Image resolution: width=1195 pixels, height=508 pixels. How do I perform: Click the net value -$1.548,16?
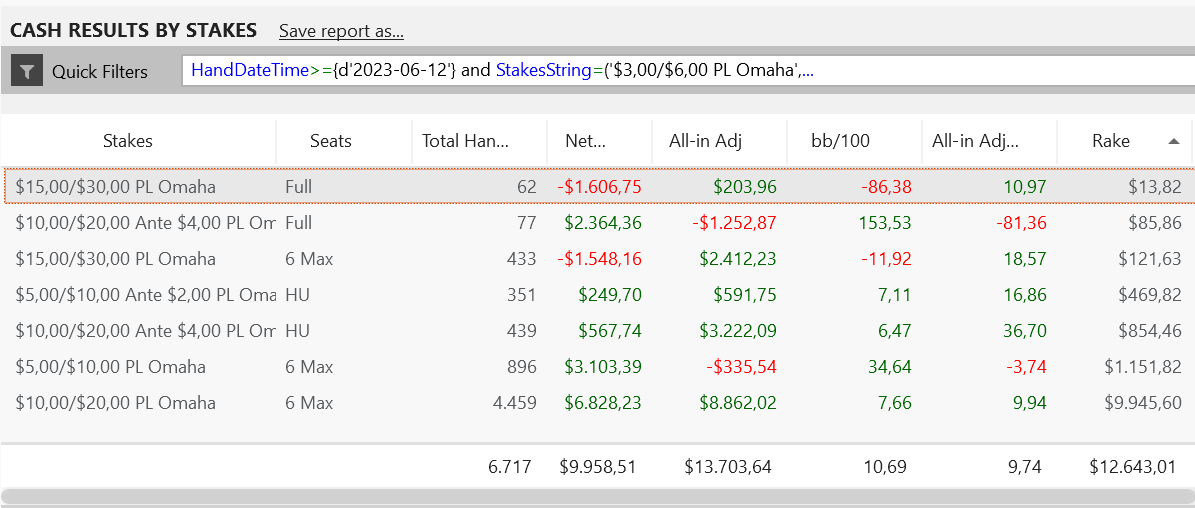[x=599, y=259]
